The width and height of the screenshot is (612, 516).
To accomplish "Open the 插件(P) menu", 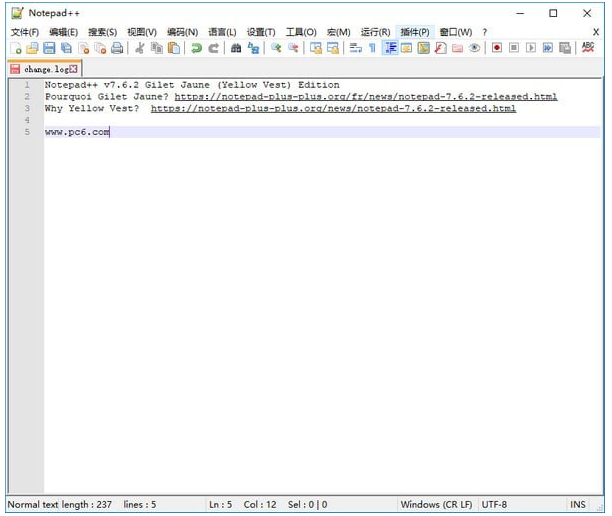I will (415, 32).
